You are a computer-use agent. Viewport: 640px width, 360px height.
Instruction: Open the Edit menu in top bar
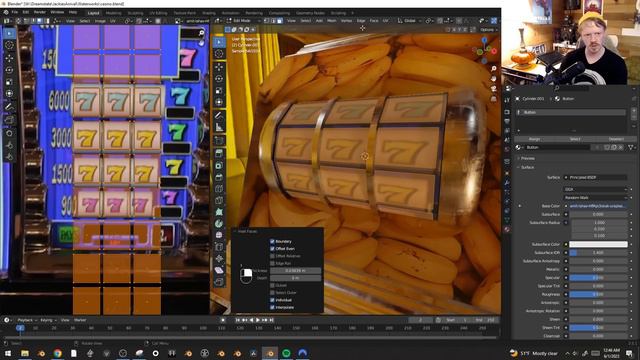pyautogui.click(x=26, y=12)
